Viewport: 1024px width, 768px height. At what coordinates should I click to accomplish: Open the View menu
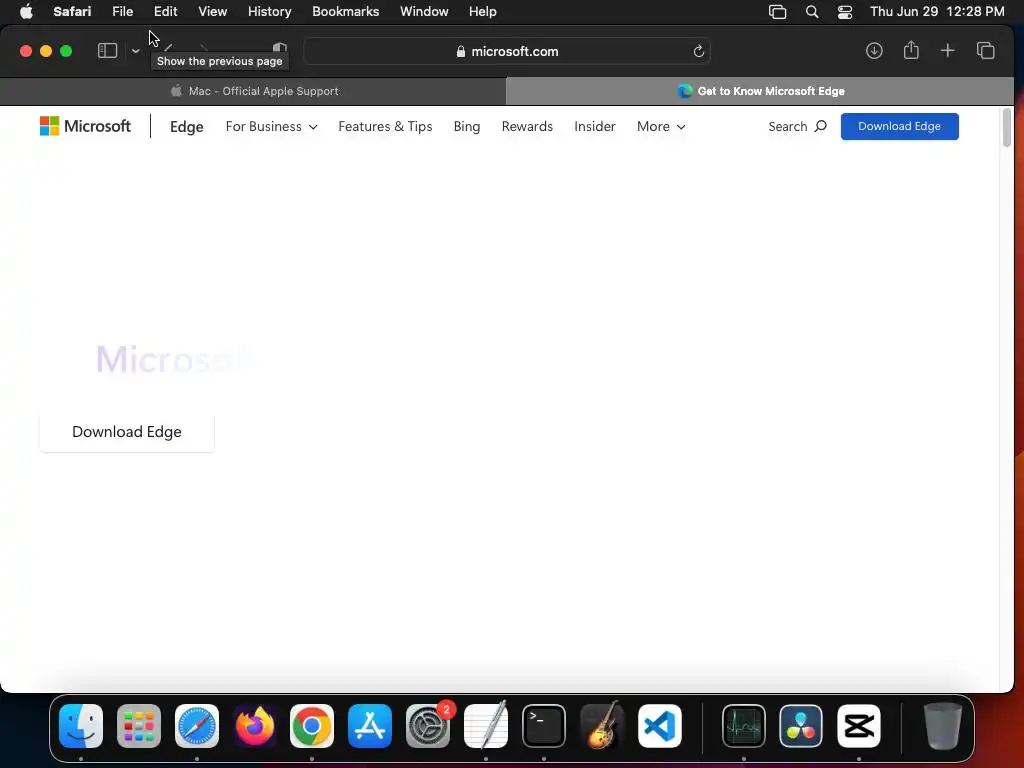pyautogui.click(x=213, y=12)
